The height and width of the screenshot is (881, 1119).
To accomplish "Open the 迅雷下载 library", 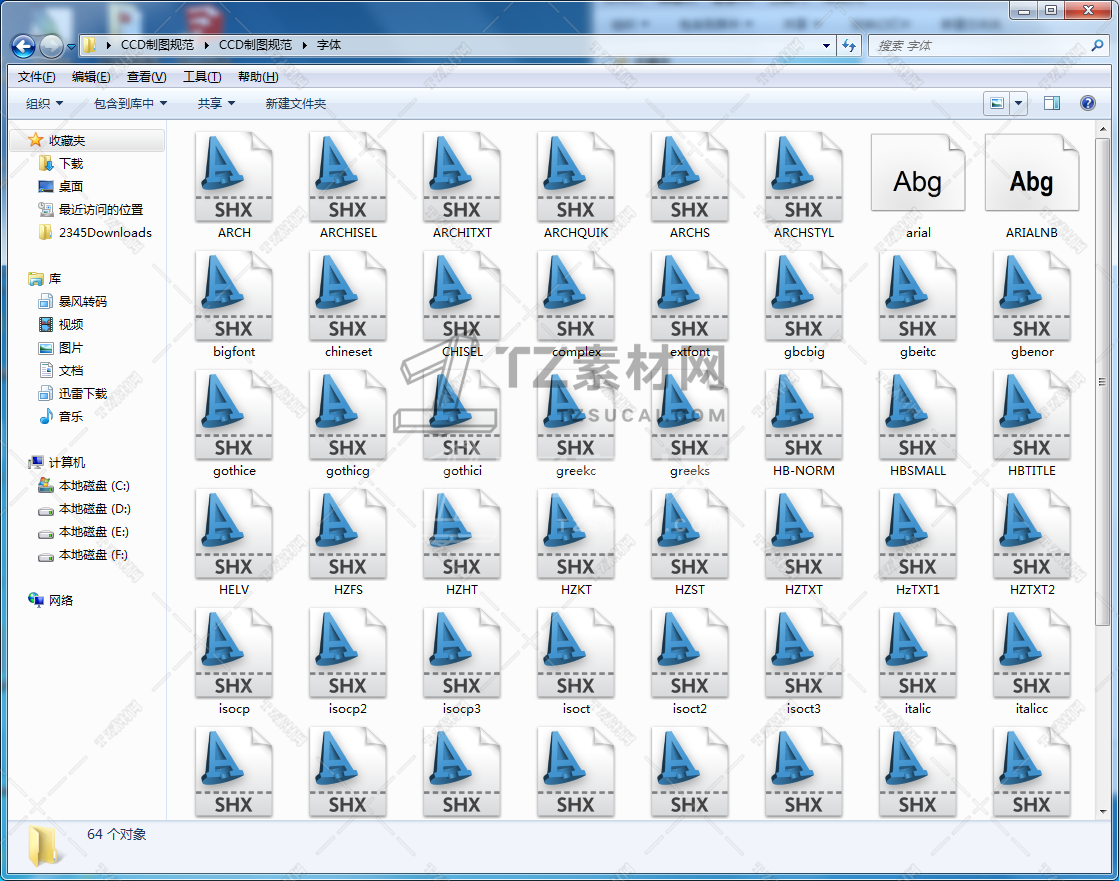I will 83,394.
